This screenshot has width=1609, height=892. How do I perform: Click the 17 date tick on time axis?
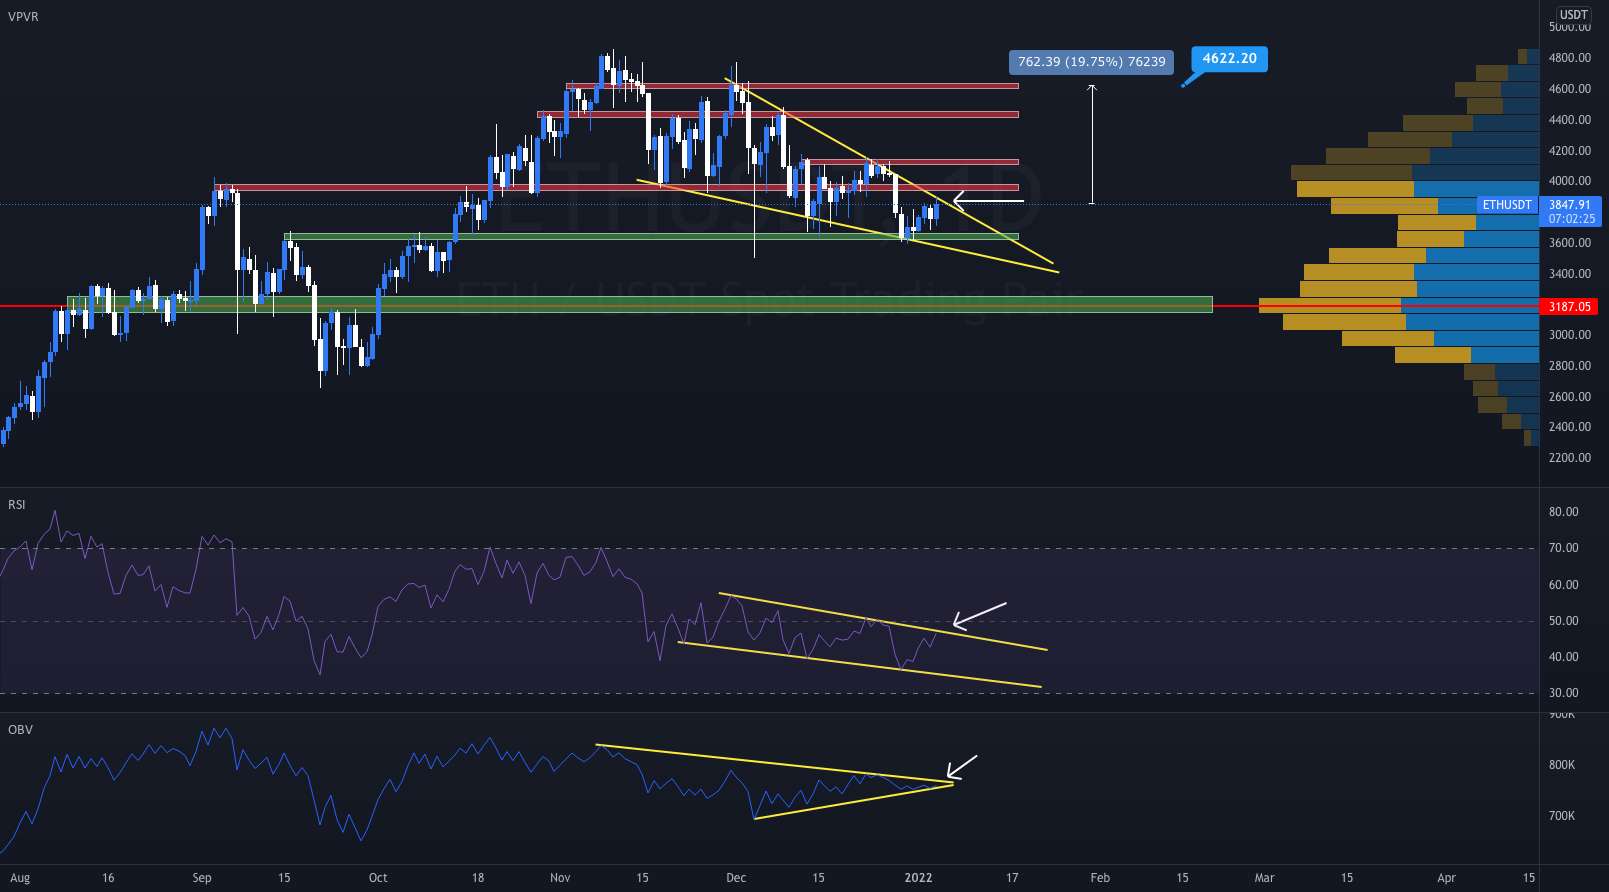point(1012,878)
